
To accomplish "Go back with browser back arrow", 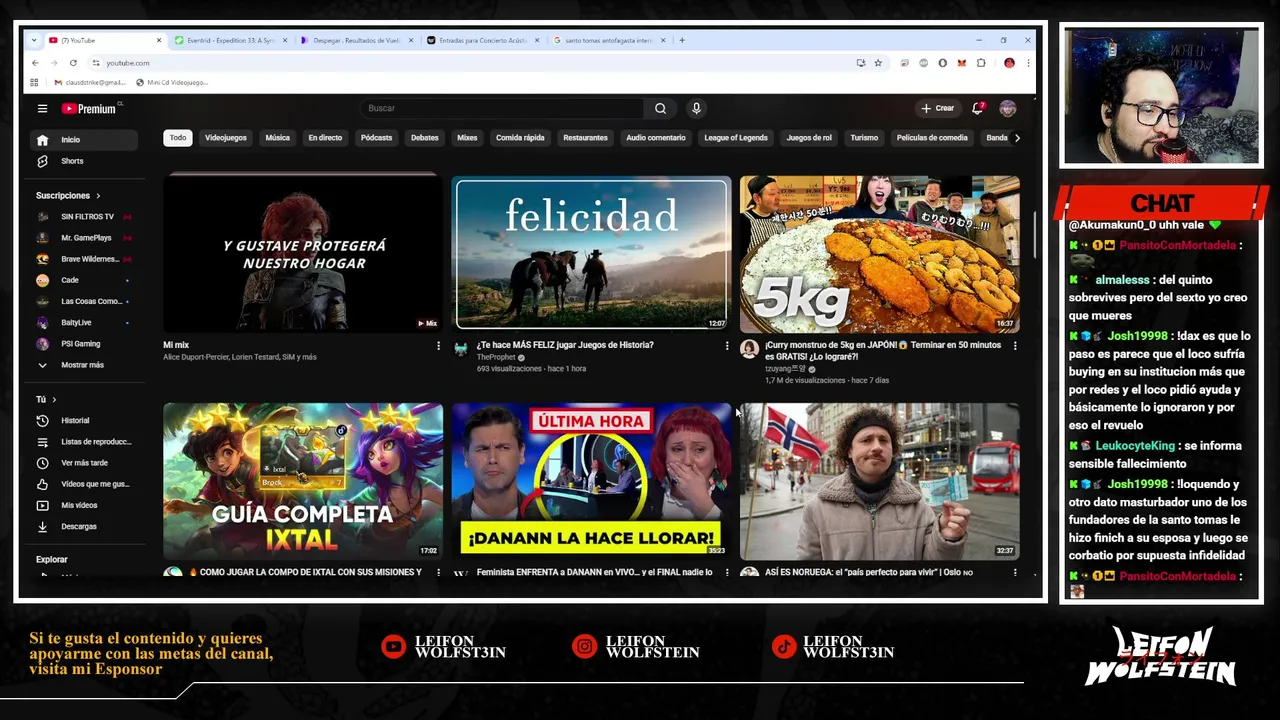I will point(36,63).
